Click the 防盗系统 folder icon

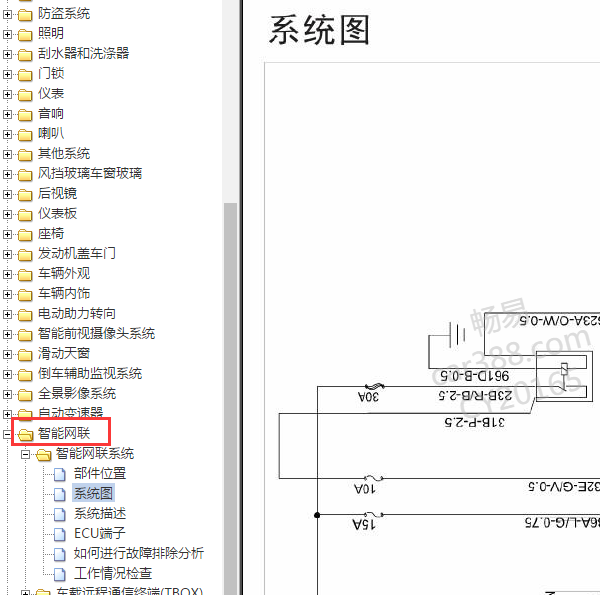click(25, 15)
